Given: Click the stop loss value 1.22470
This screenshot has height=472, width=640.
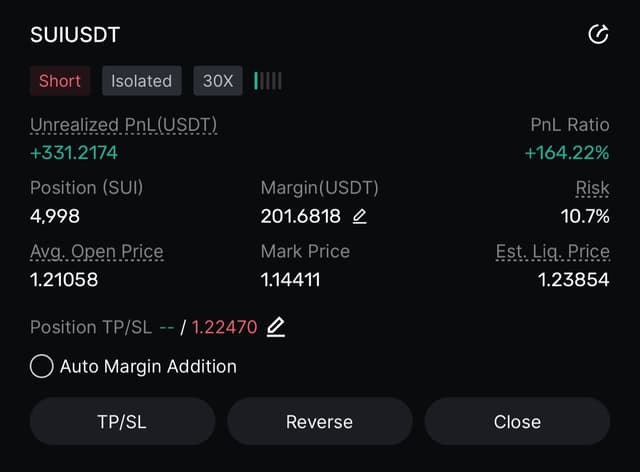Looking at the screenshot, I should point(225,327).
